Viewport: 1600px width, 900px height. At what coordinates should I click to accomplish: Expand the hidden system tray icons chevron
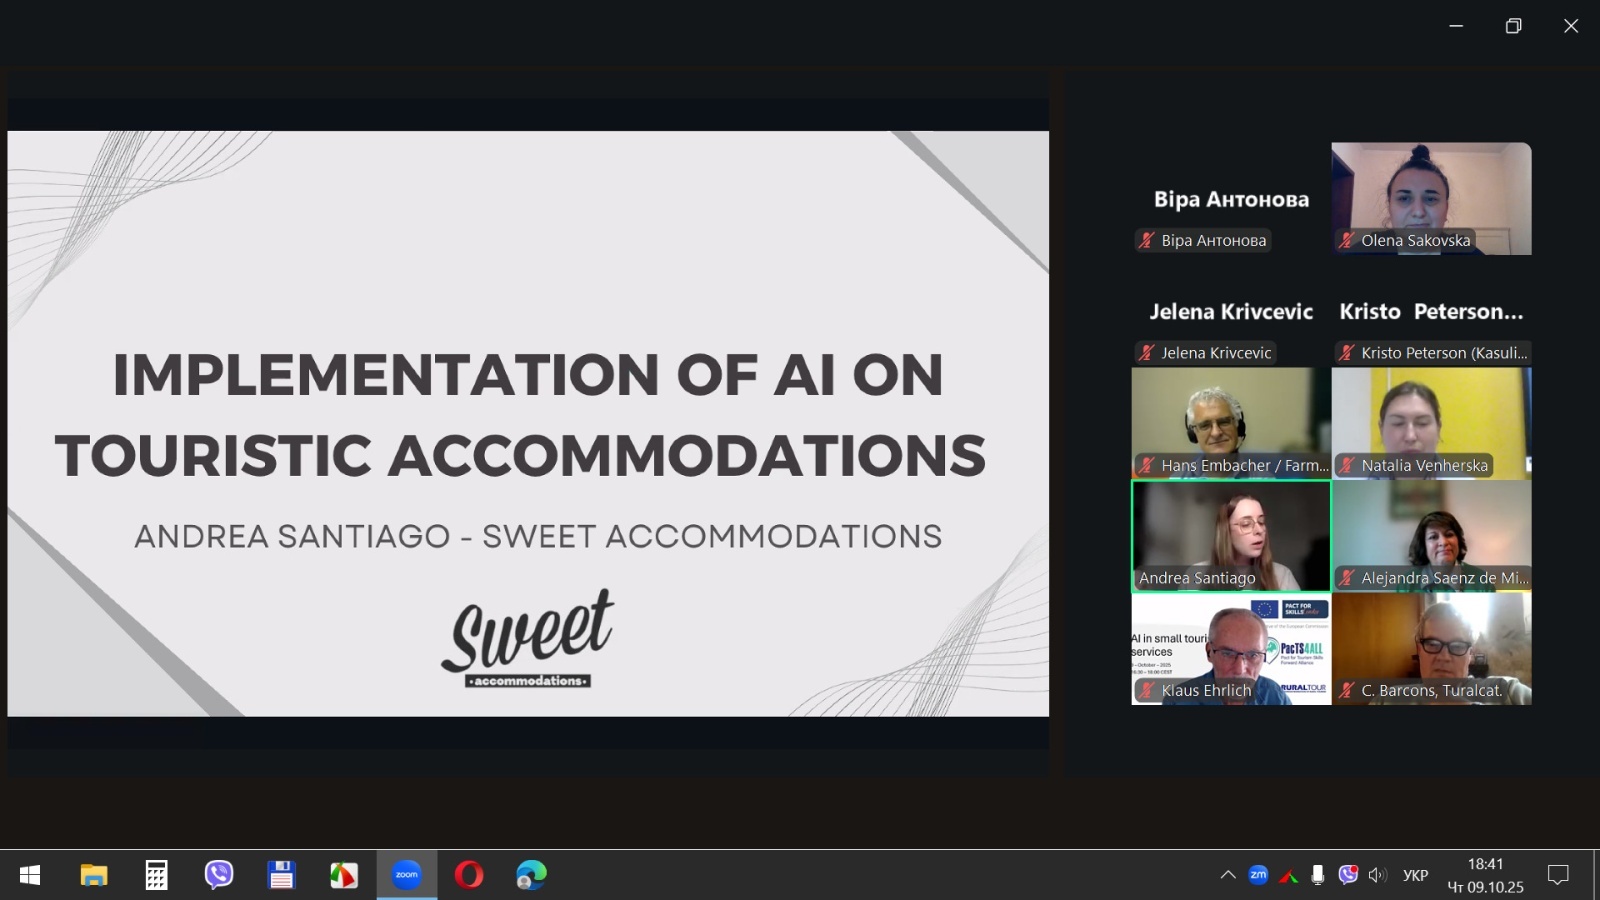tap(1228, 875)
